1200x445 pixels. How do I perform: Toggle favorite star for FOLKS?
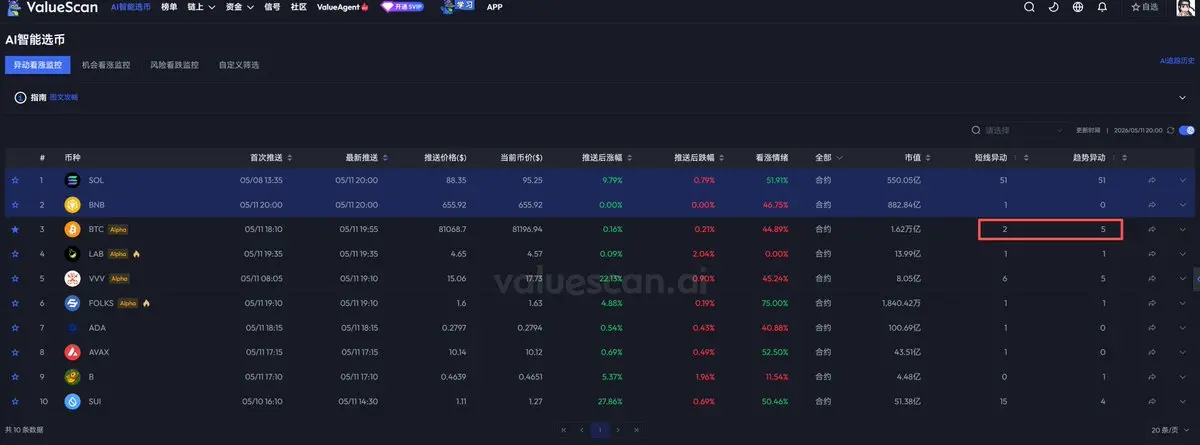[15, 303]
